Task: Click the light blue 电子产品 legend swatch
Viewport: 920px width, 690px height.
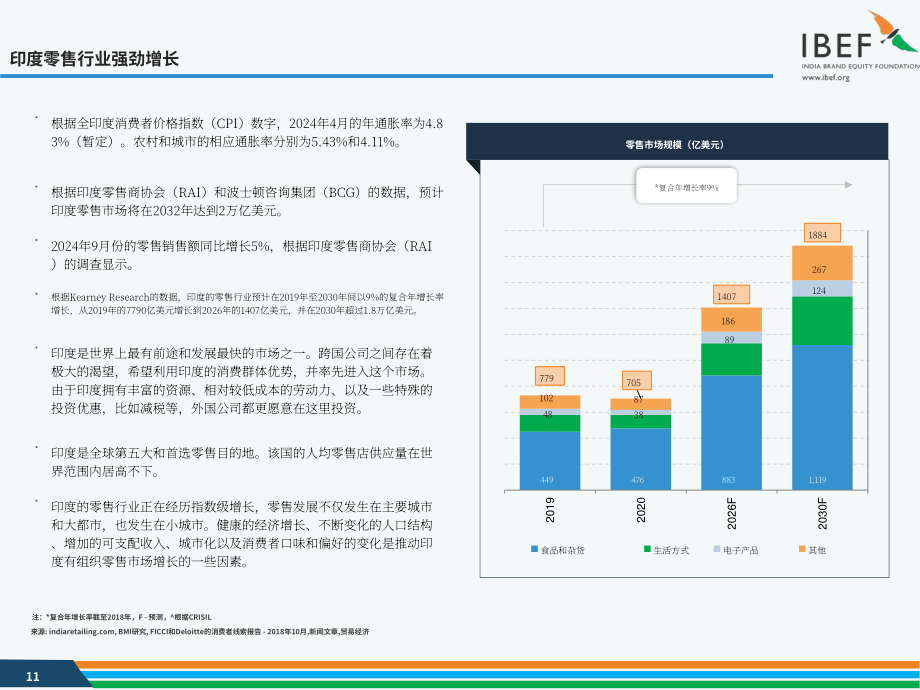Action: click(x=716, y=549)
